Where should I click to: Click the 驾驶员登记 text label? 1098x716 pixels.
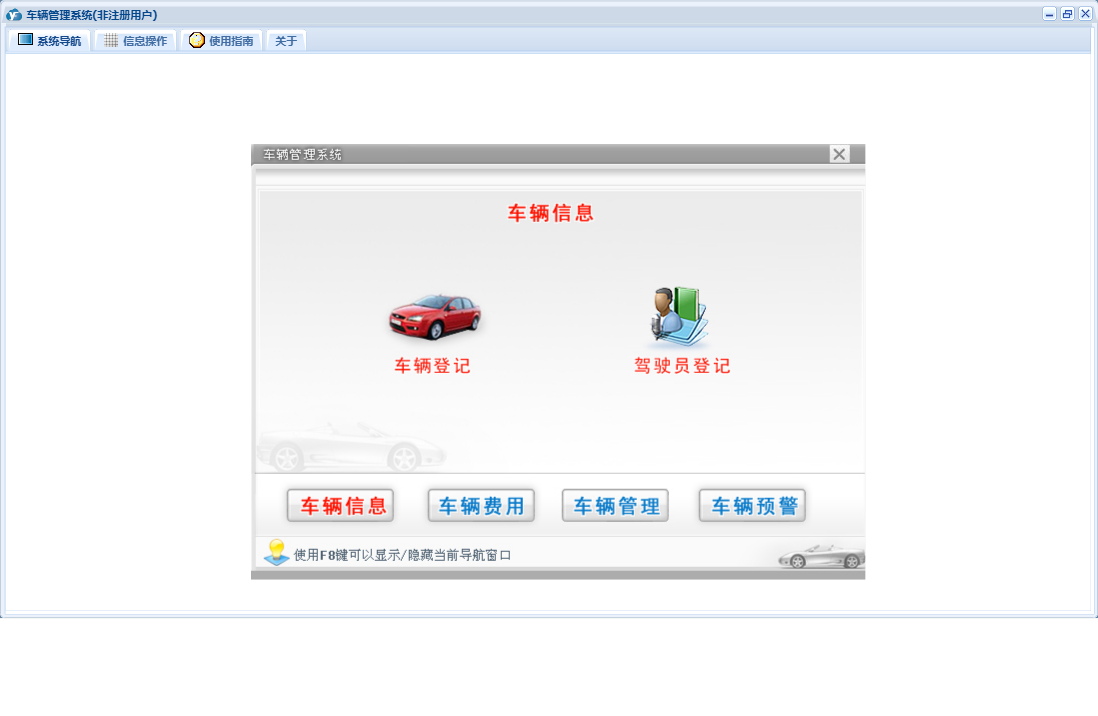click(x=682, y=366)
